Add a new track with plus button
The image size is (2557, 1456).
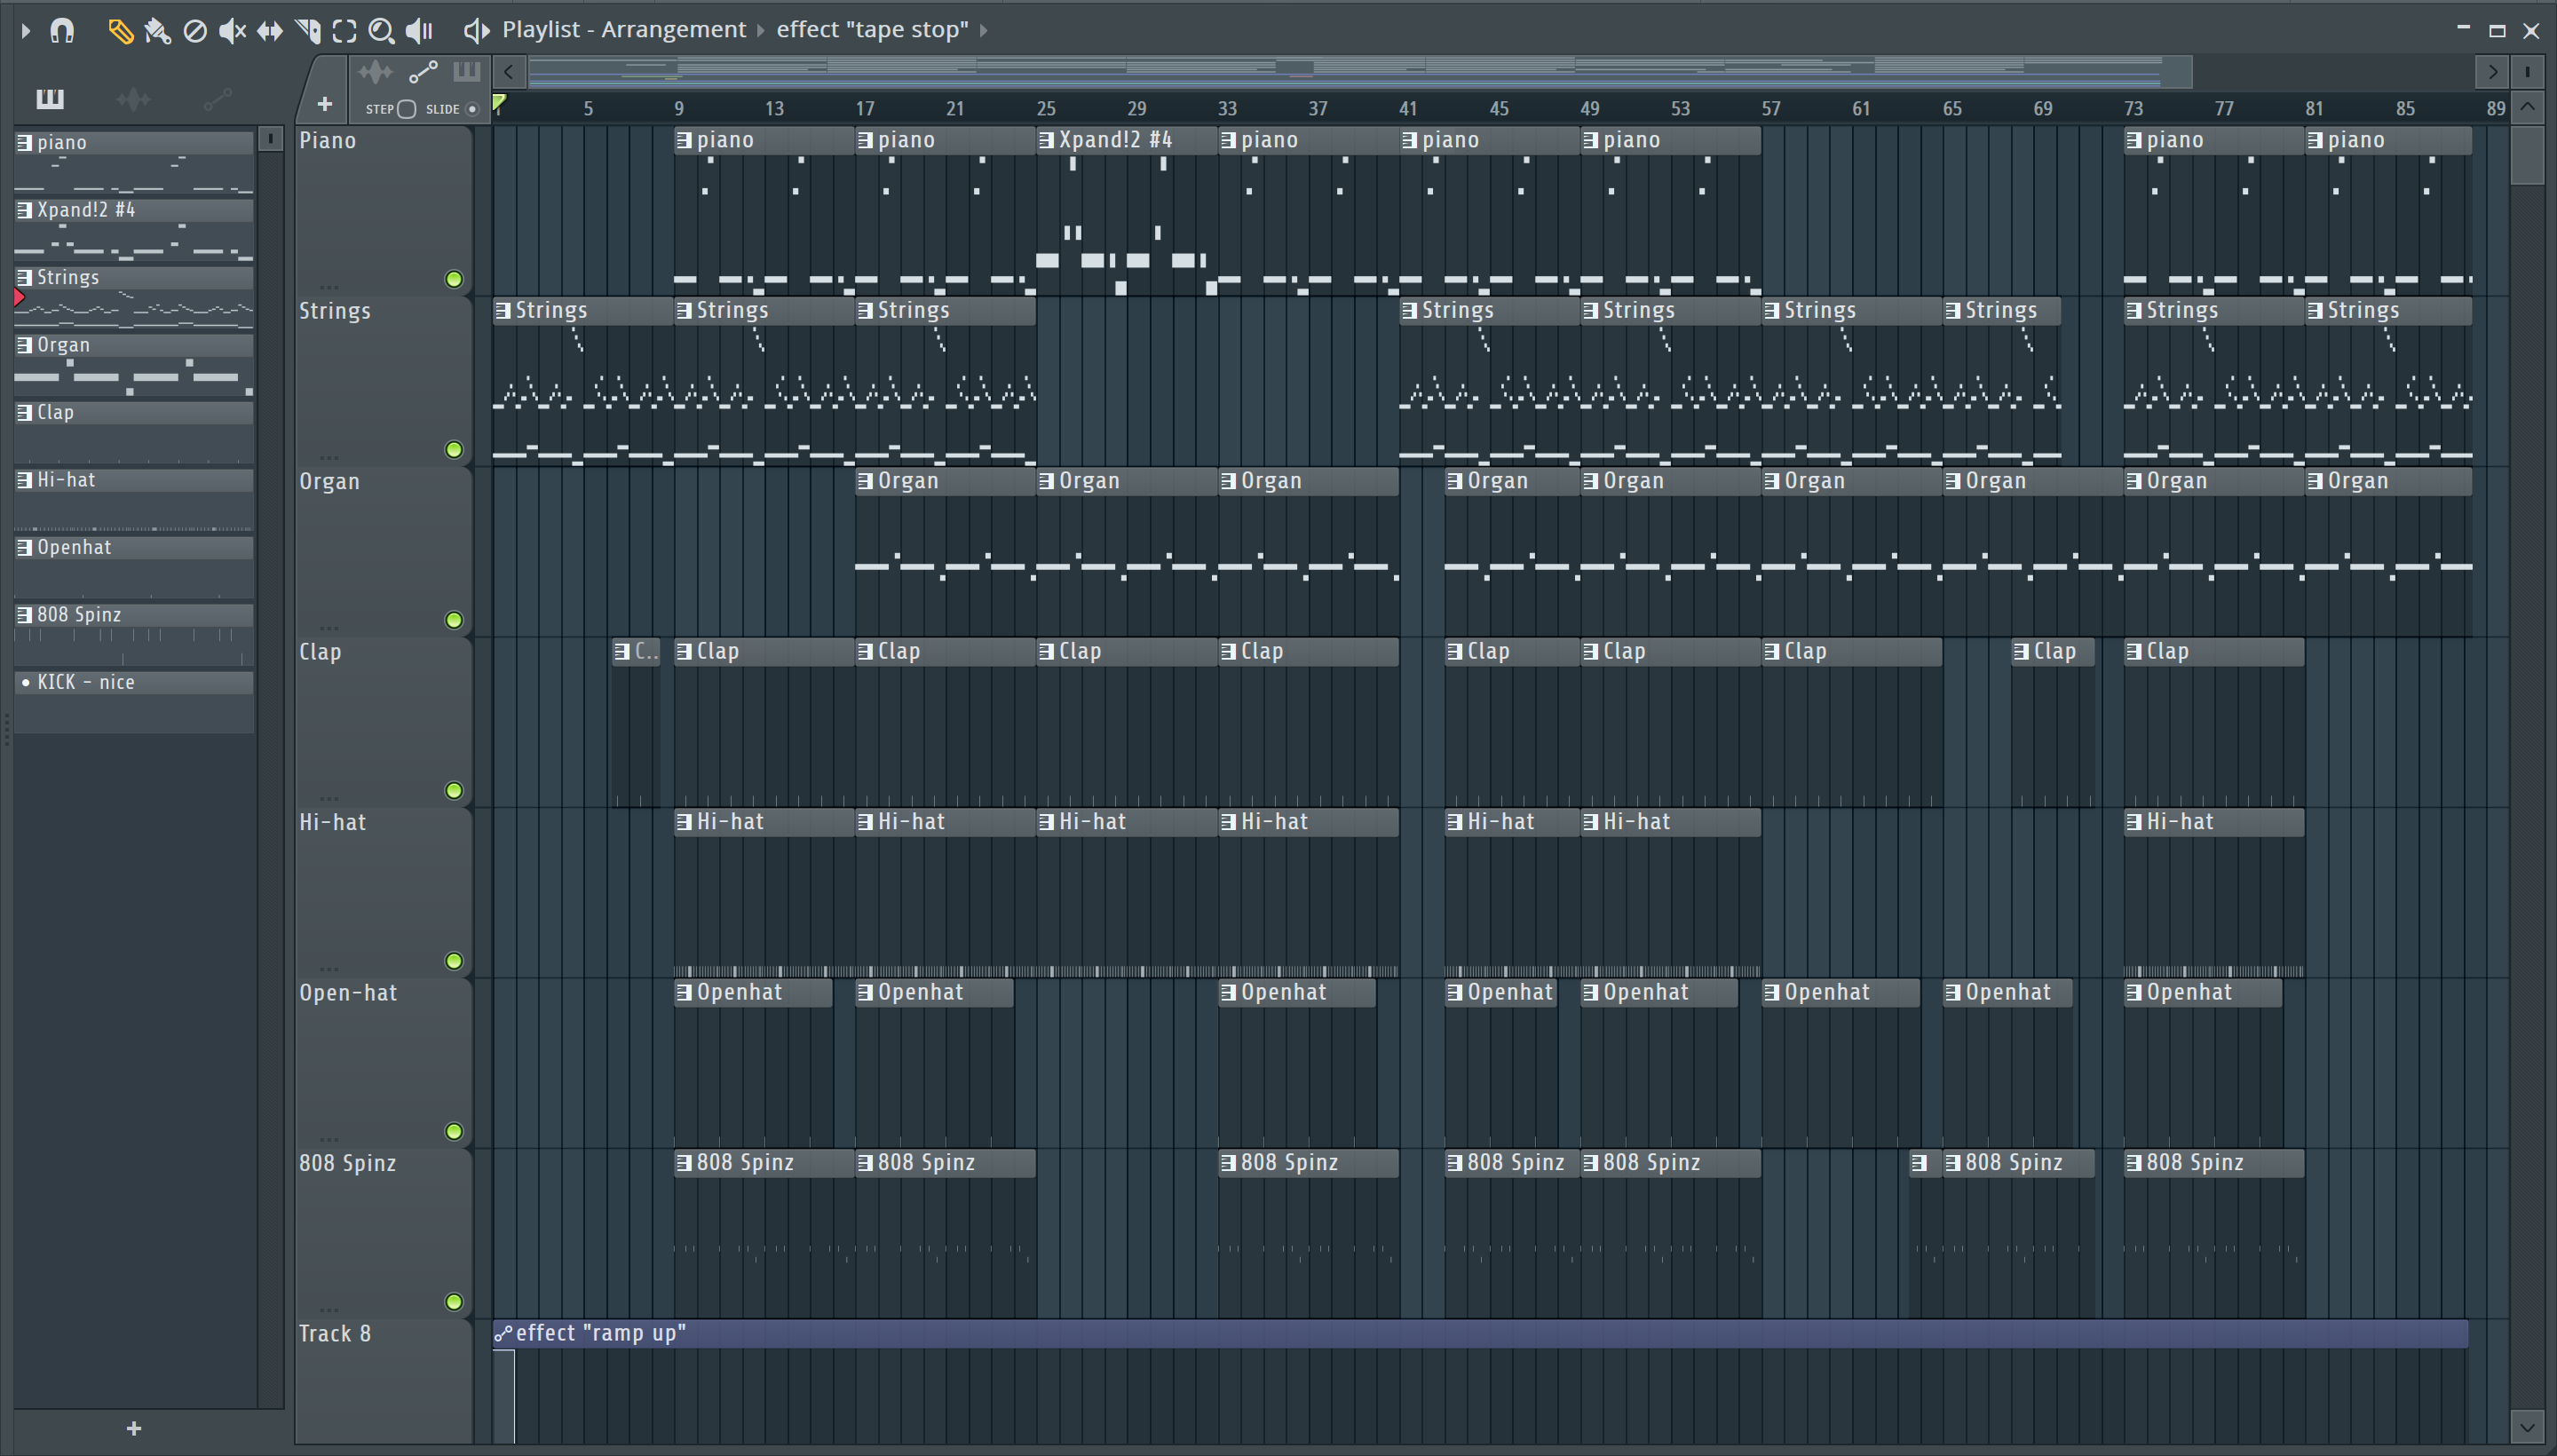tap(324, 104)
